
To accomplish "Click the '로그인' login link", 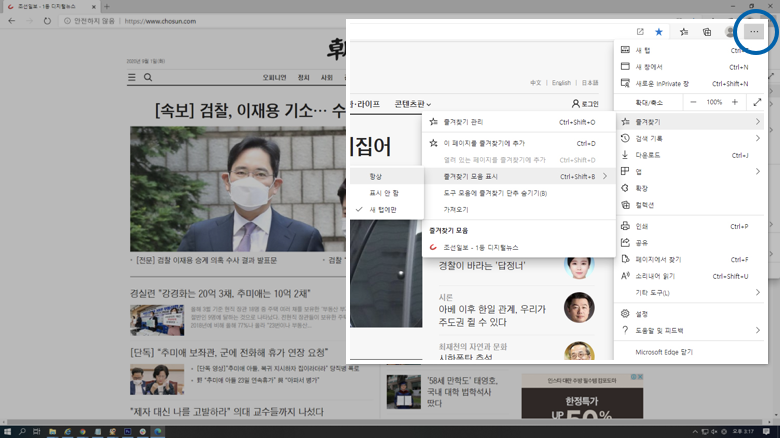I will (585, 104).
